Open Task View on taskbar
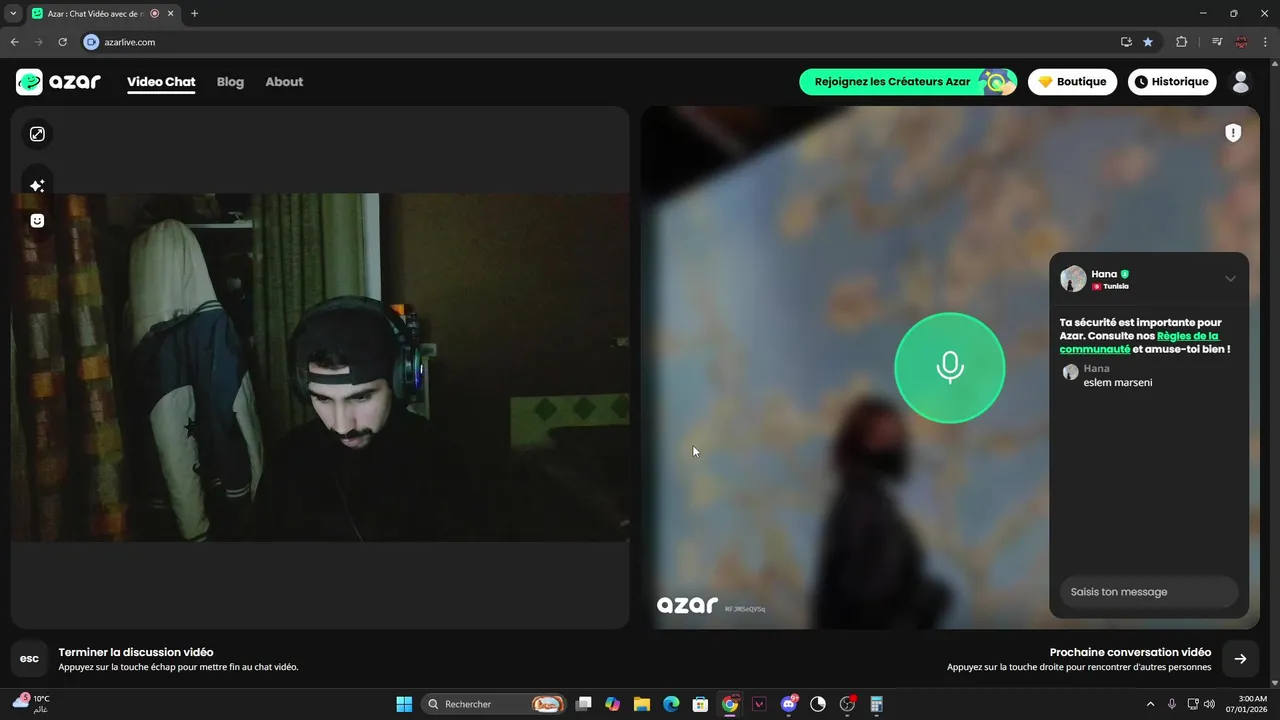The image size is (1280, 720). coord(584,704)
